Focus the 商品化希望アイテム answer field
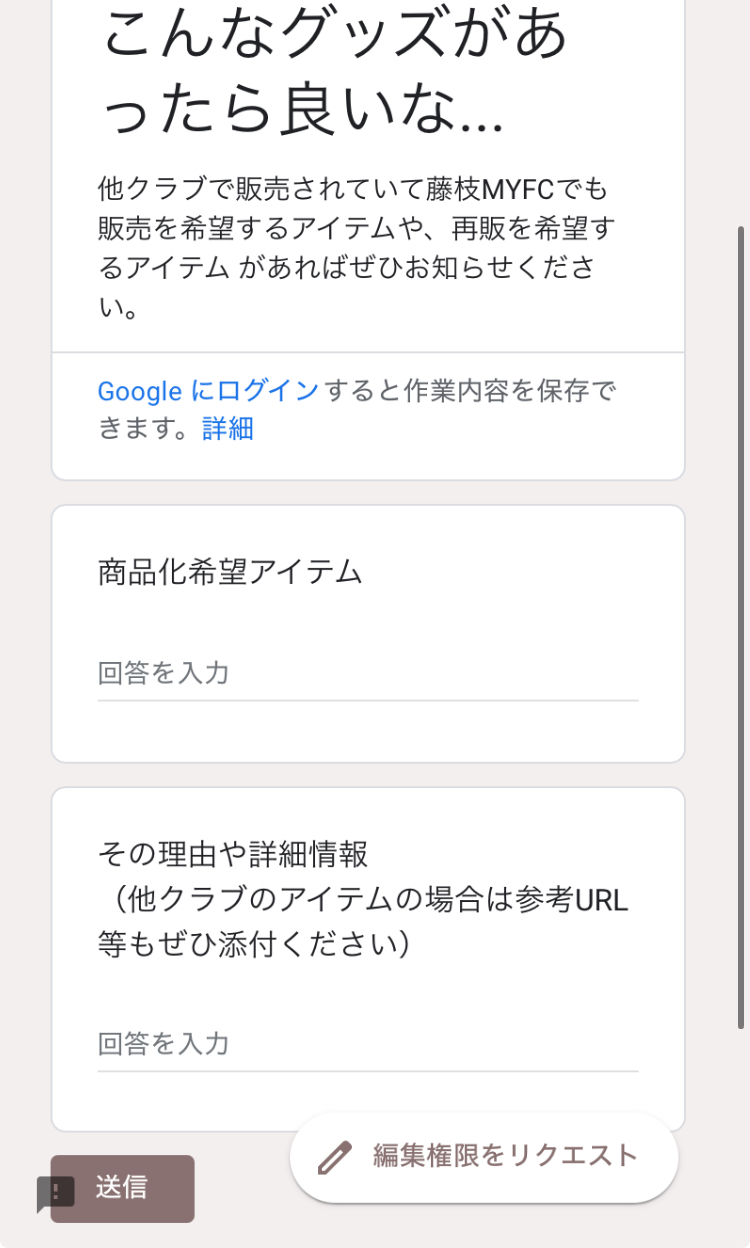This screenshot has width=750, height=1248. (367, 673)
